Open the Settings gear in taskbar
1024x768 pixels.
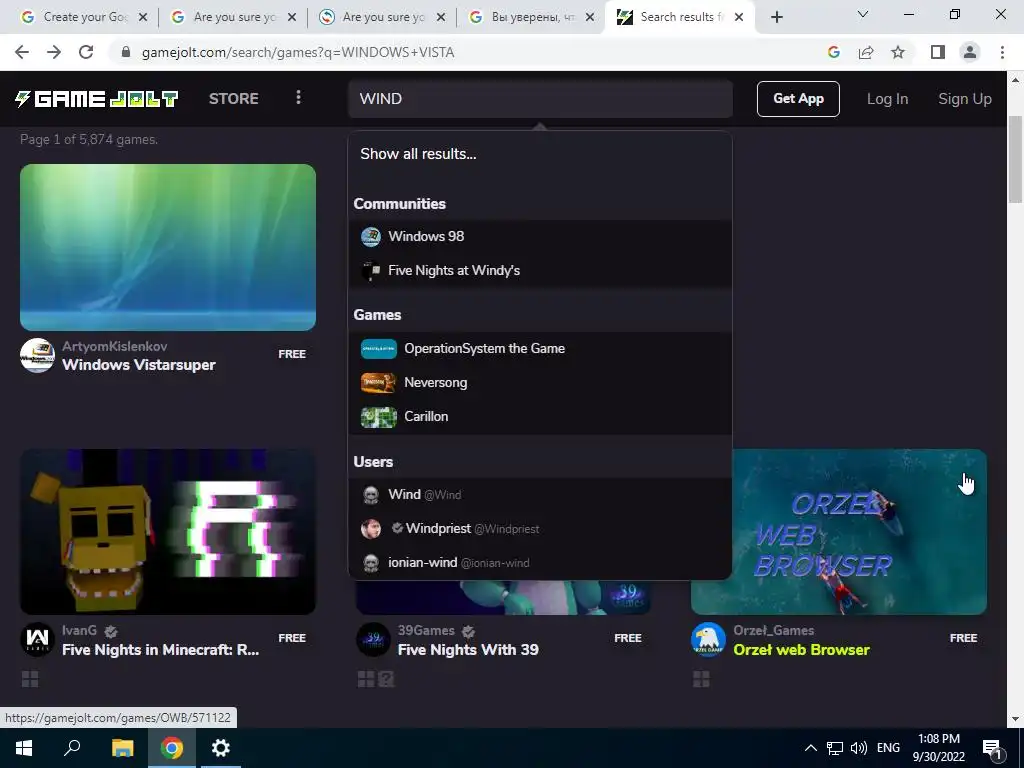point(221,748)
